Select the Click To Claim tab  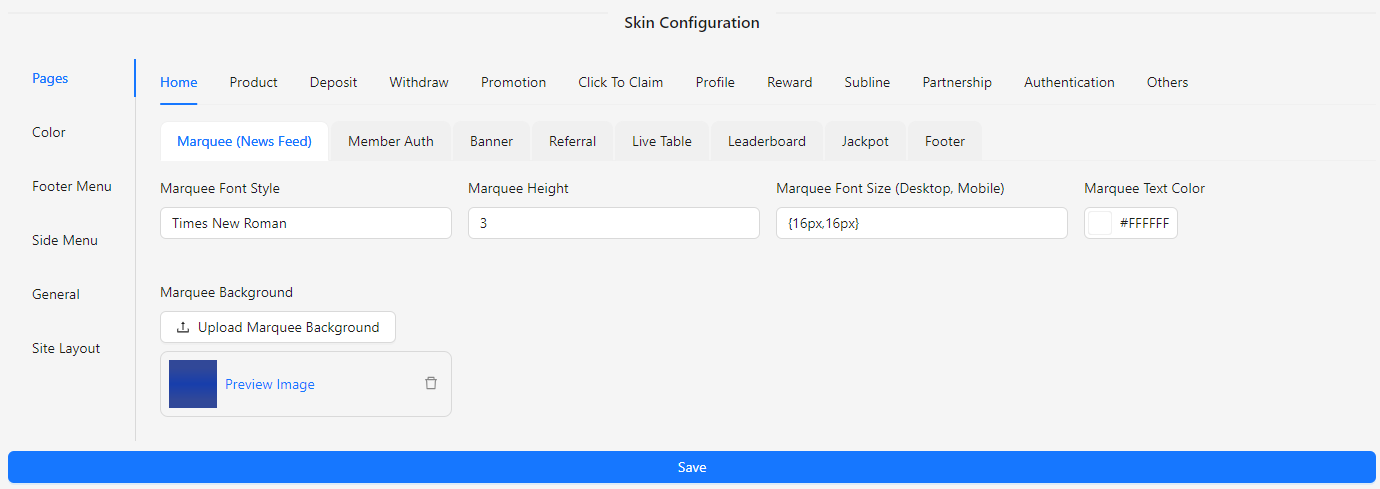(x=620, y=82)
